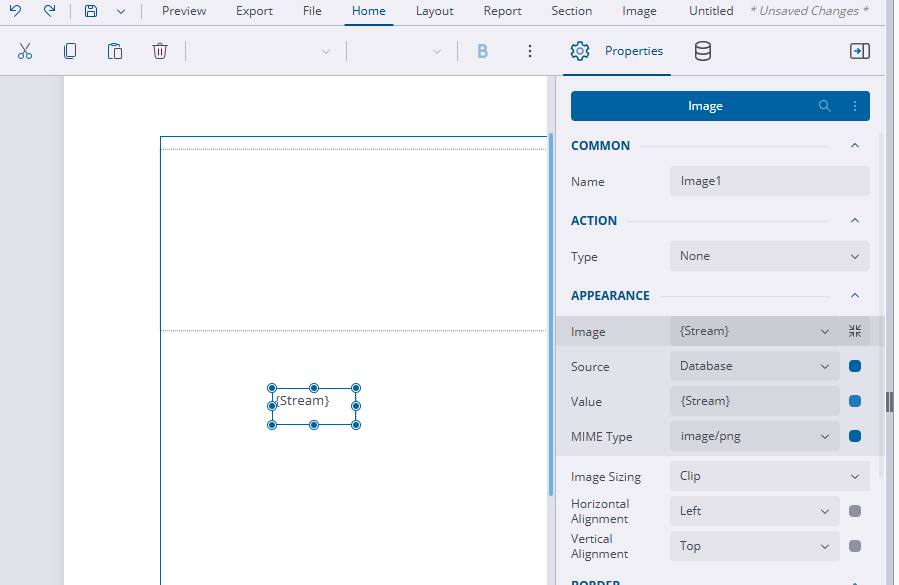Click the Paste clipboard icon
The height and width of the screenshot is (585, 899).
tap(115, 51)
